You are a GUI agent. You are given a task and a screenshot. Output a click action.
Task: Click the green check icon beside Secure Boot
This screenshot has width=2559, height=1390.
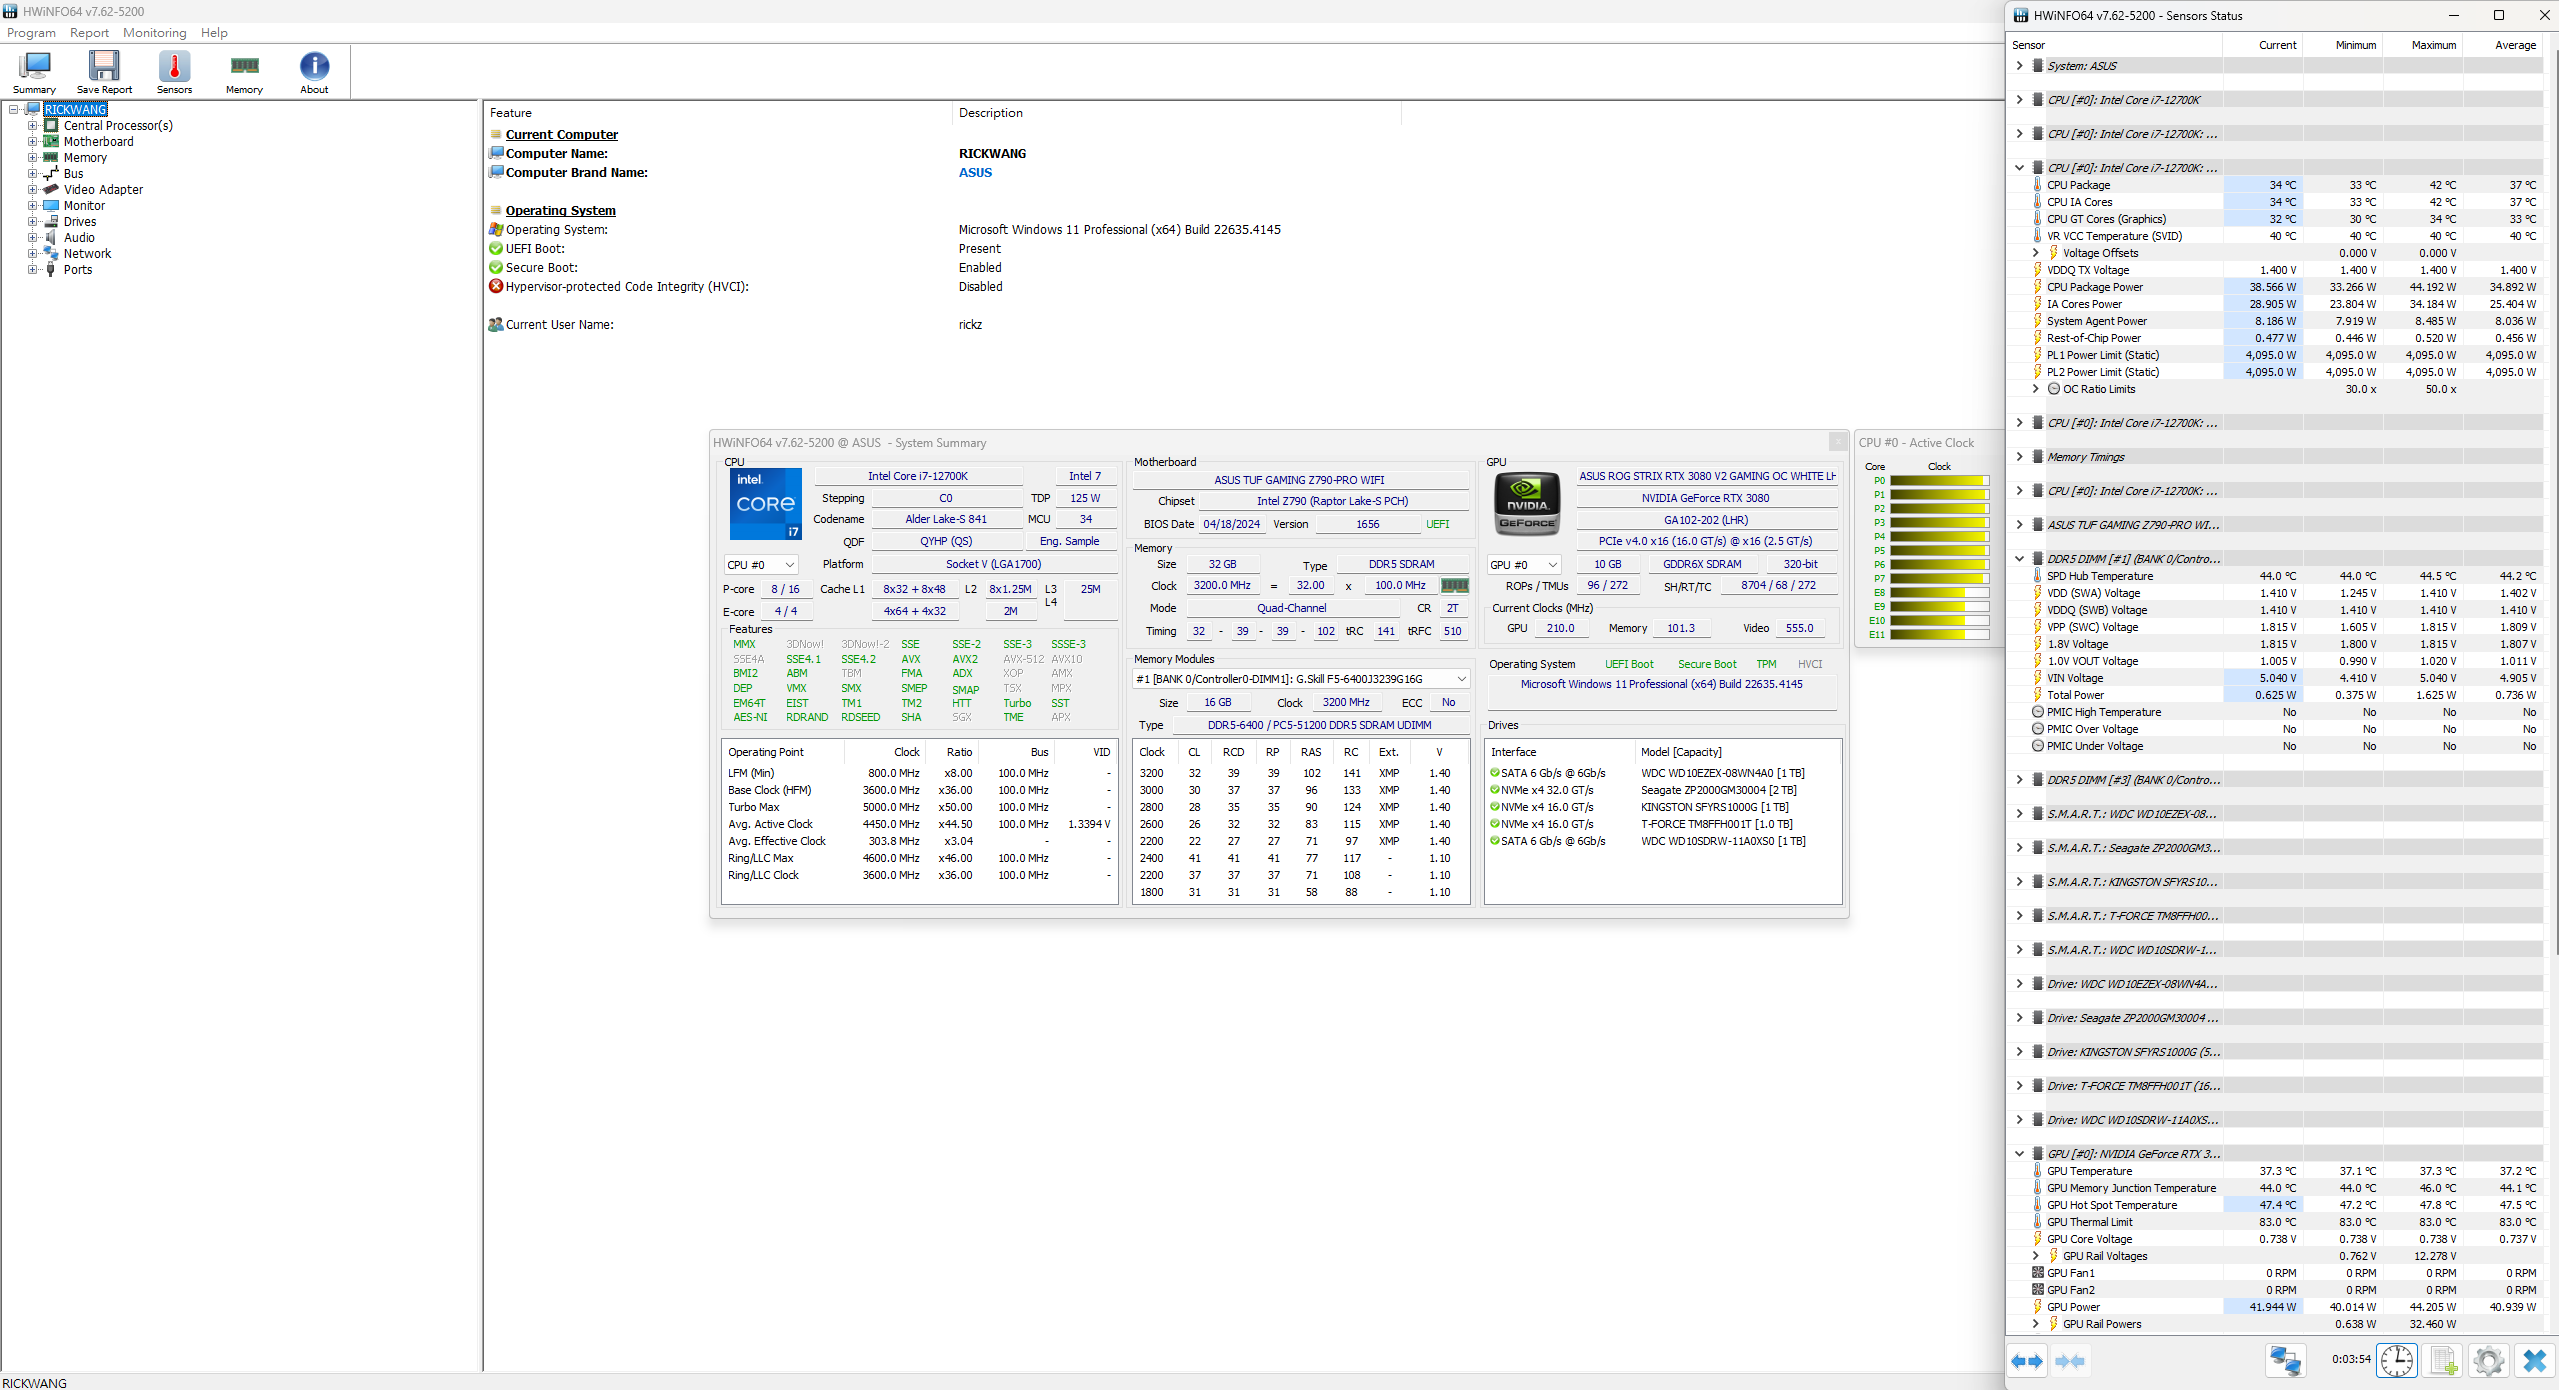click(x=496, y=267)
